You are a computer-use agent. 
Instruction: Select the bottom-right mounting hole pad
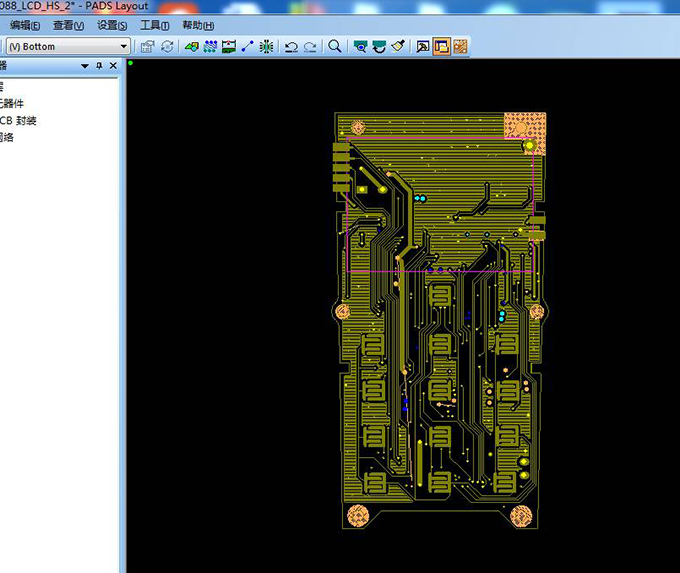521,517
